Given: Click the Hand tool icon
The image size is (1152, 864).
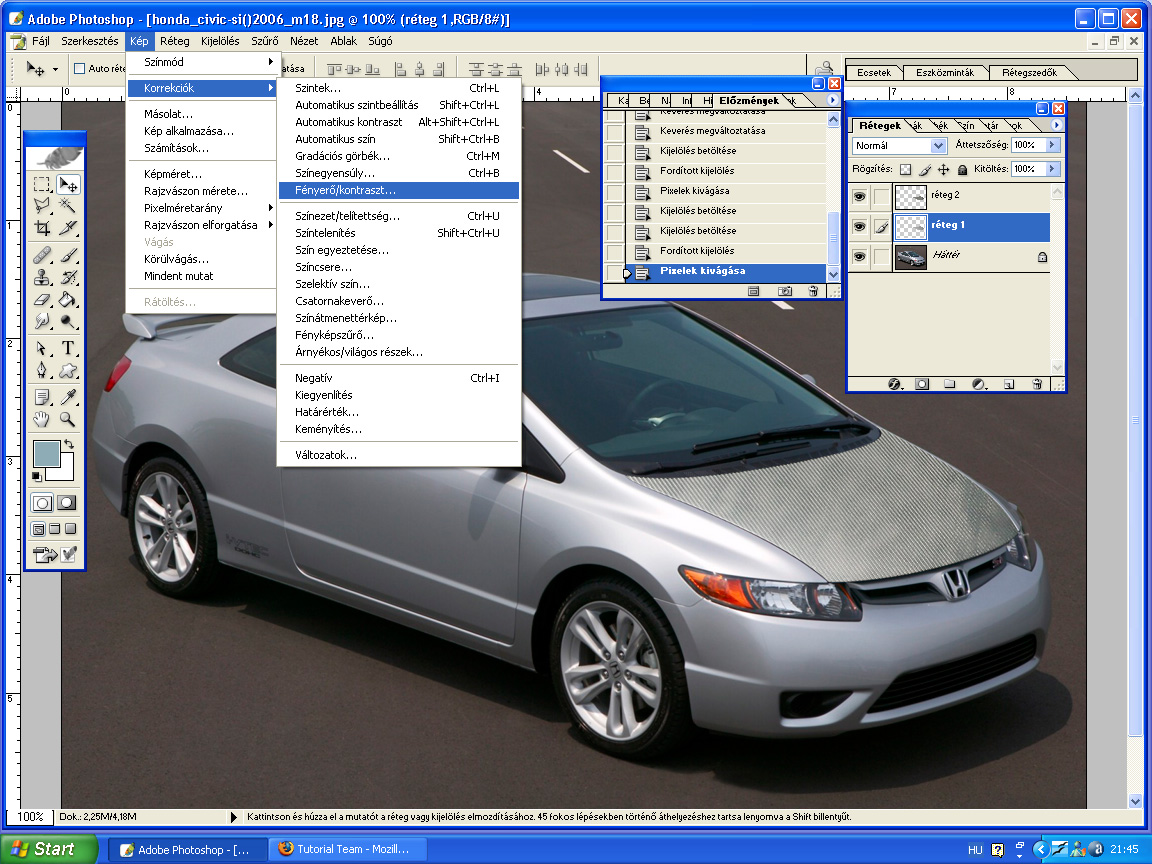Looking at the screenshot, I should [42, 419].
